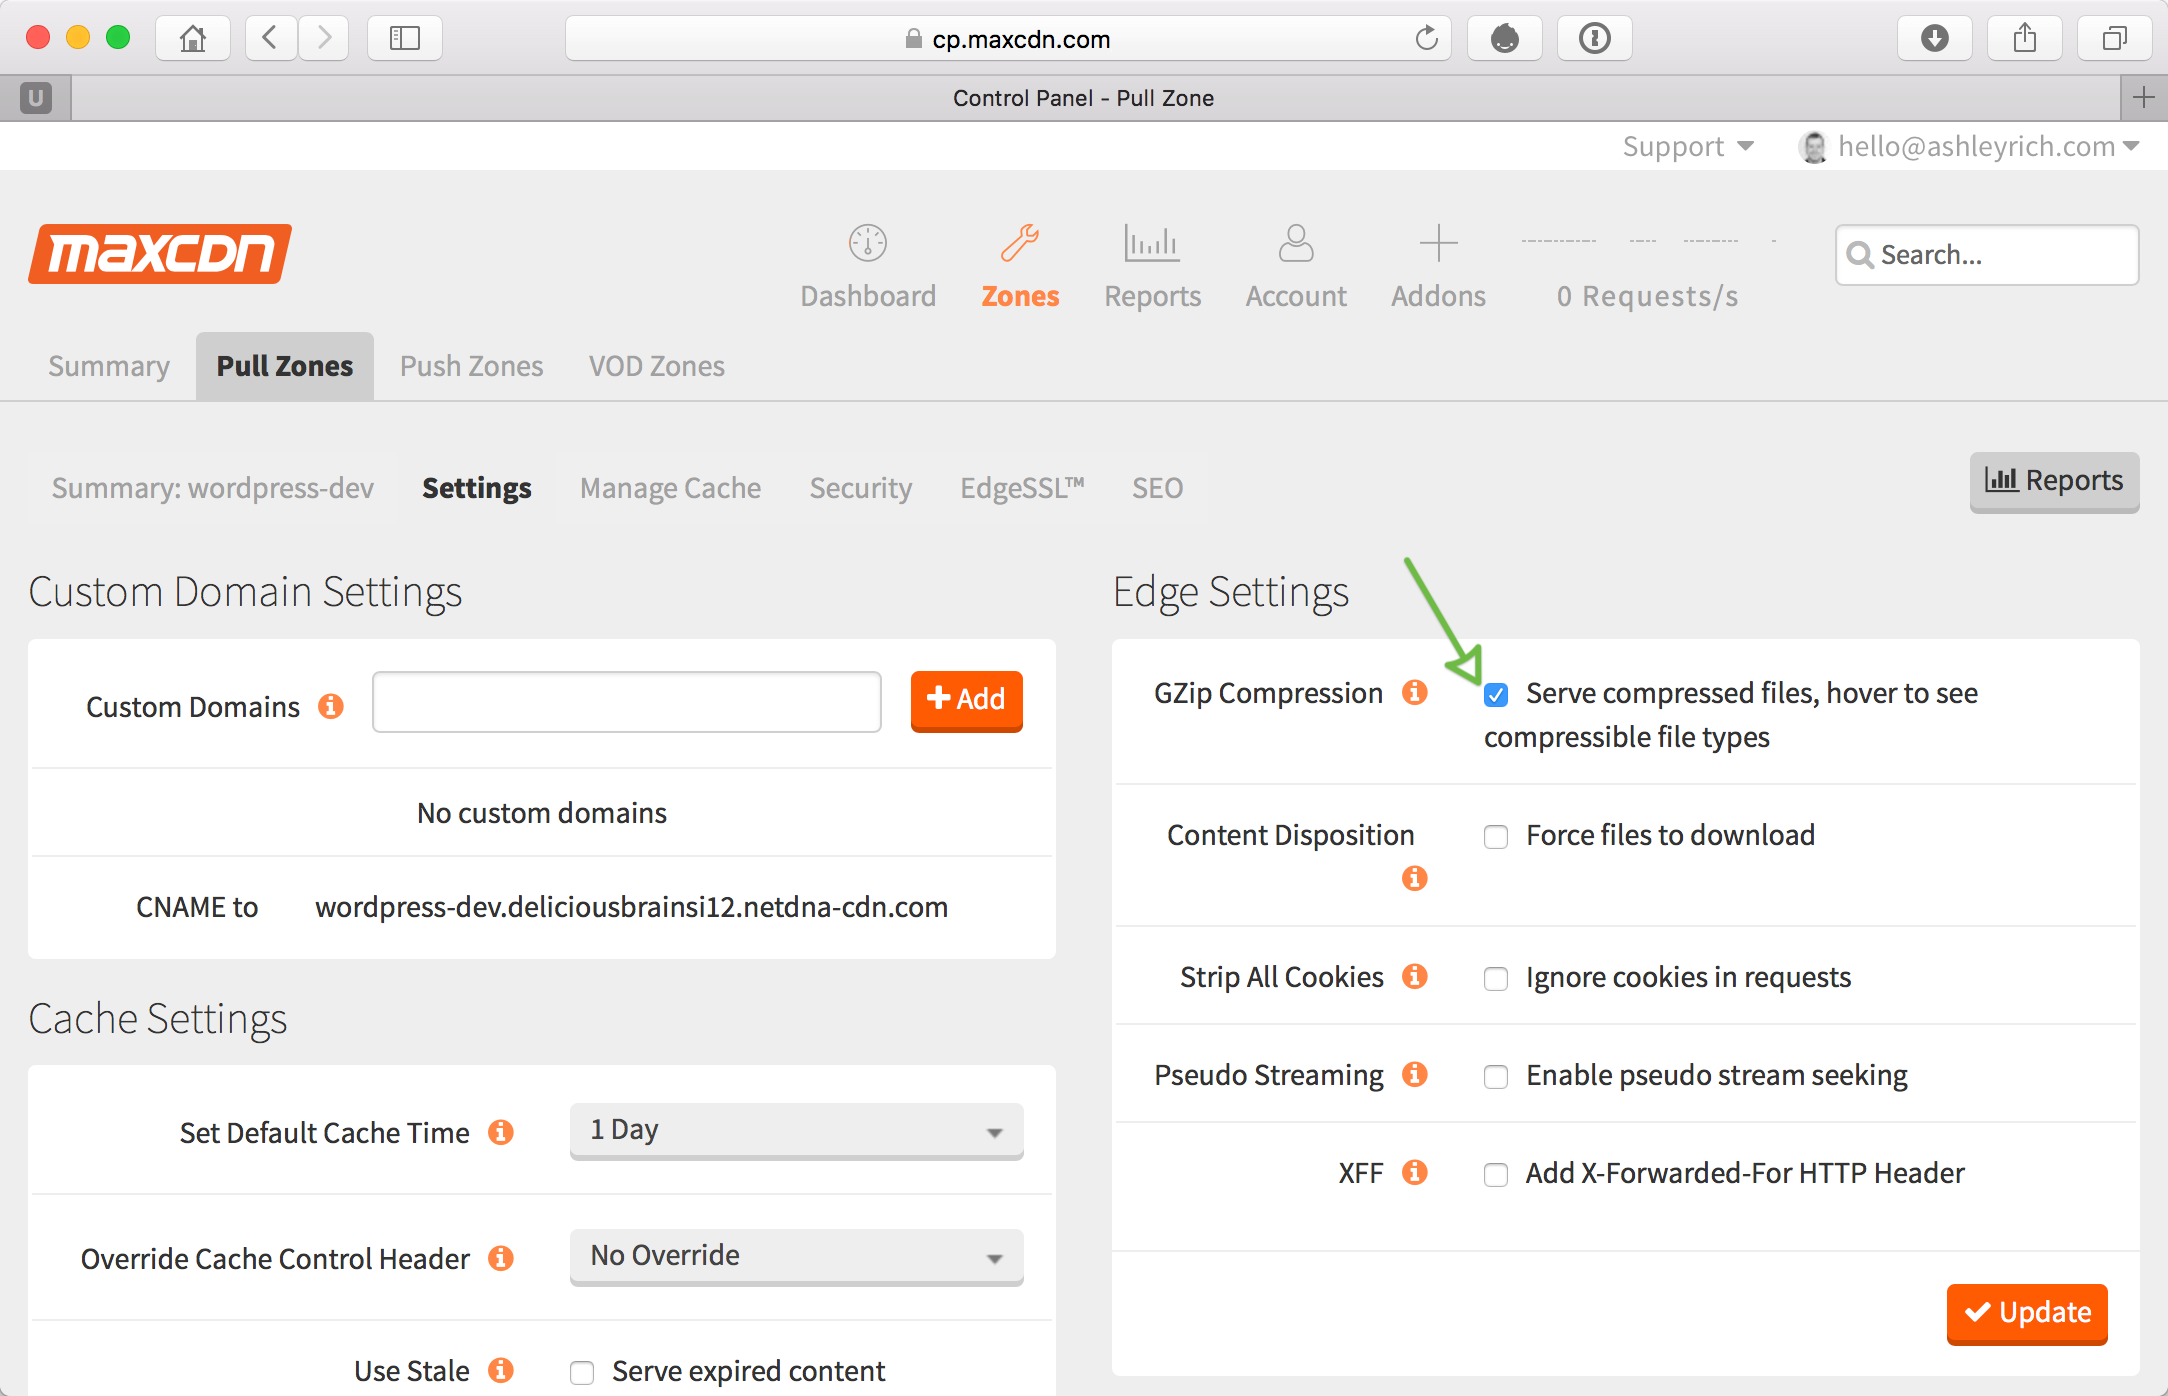This screenshot has height=1396, width=2168.
Task: Expand the Support dropdown menu
Action: (x=1688, y=146)
